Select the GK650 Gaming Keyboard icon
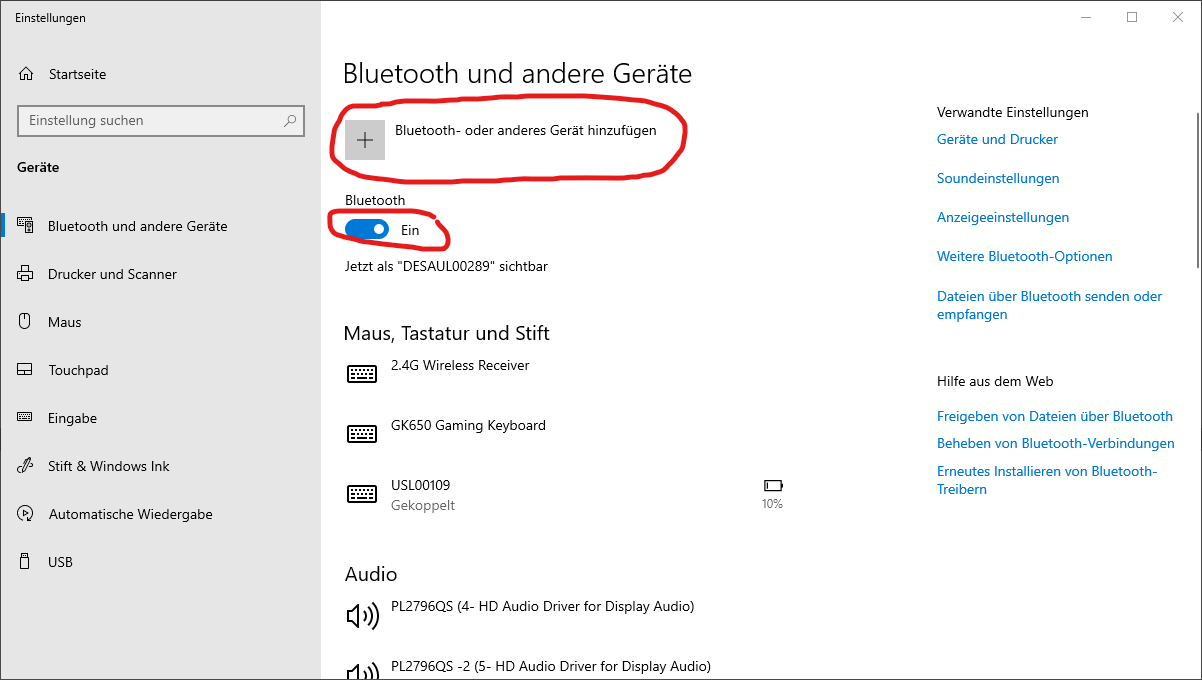The width and height of the screenshot is (1202, 680). pyautogui.click(x=362, y=434)
